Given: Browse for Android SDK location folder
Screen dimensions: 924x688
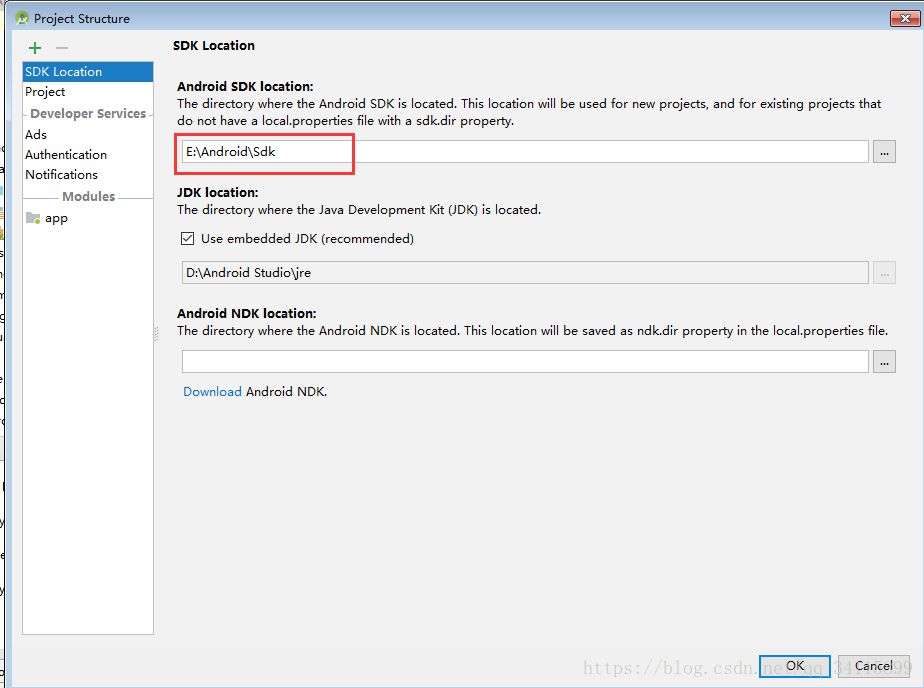Looking at the screenshot, I should coord(884,152).
